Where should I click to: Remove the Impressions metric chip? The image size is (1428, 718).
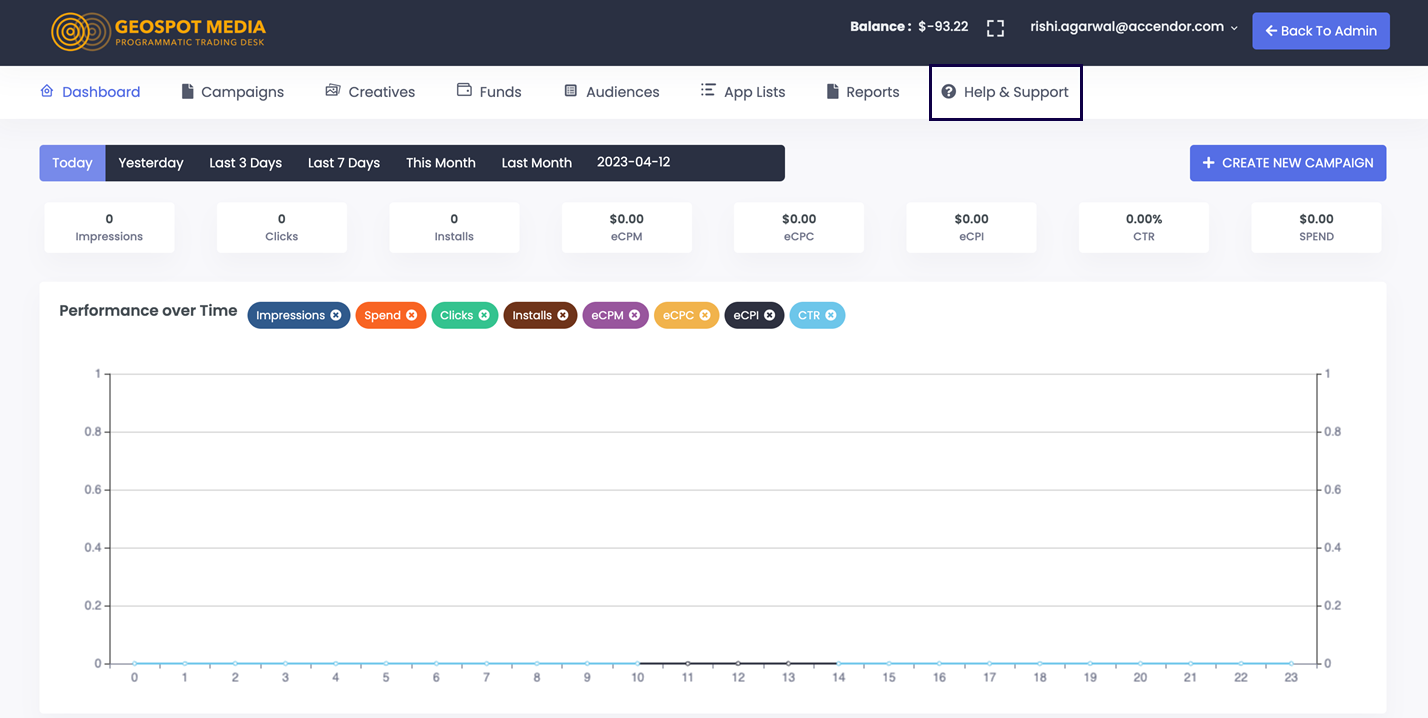(x=336, y=316)
